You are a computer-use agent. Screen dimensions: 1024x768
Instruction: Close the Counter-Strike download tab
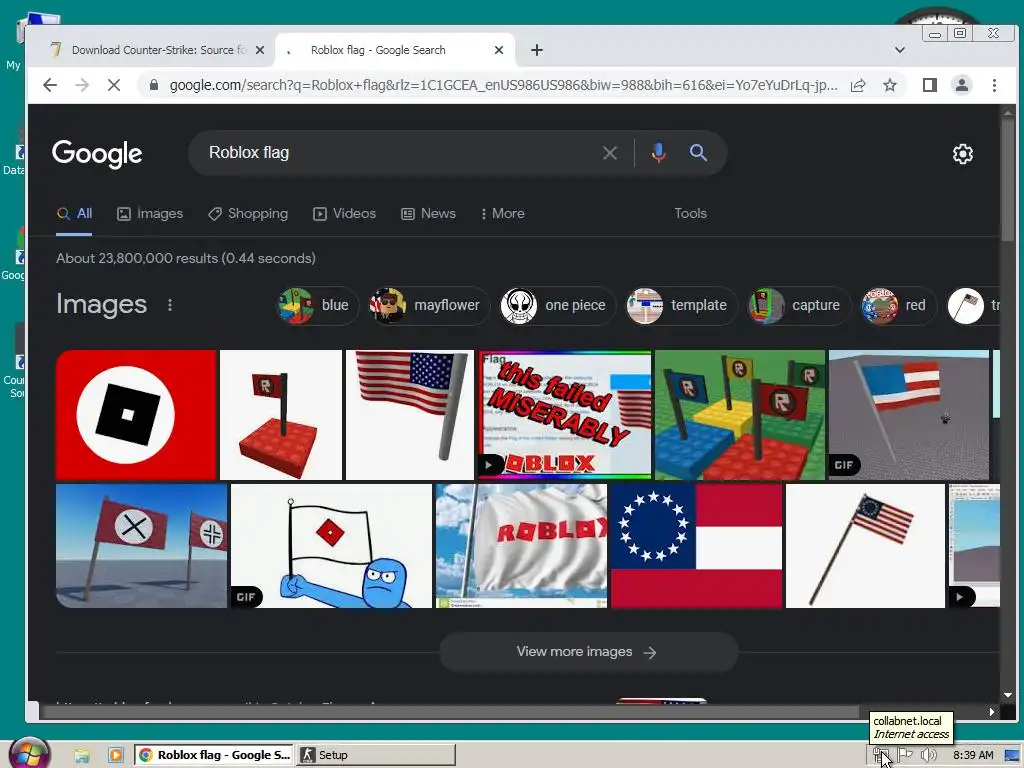click(x=260, y=50)
